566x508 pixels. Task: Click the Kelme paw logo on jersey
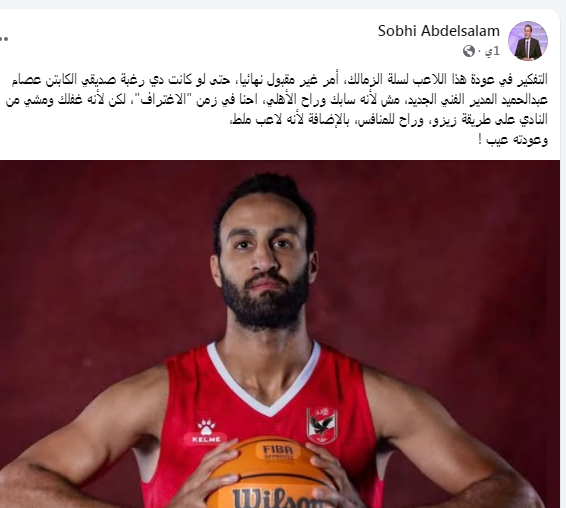coord(206,431)
